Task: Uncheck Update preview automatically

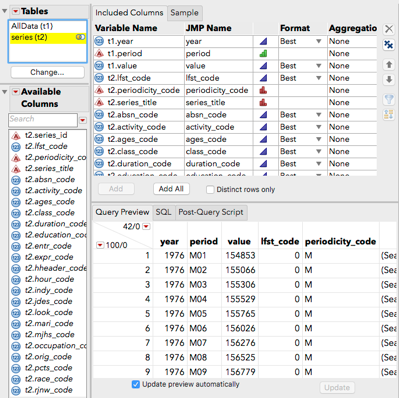Action: (136, 384)
